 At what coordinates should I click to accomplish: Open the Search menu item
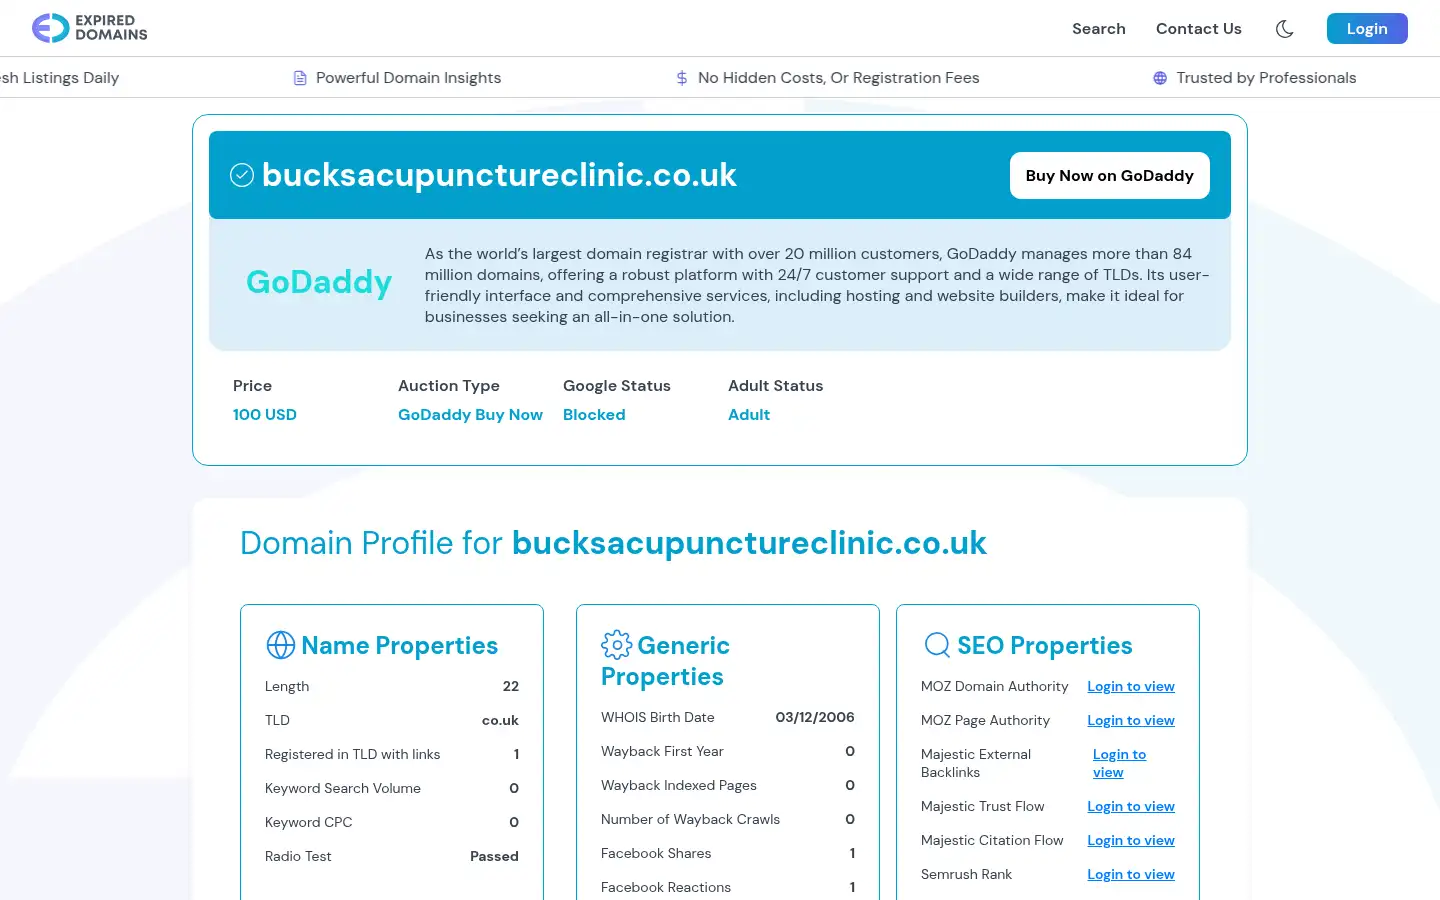click(1099, 29)
